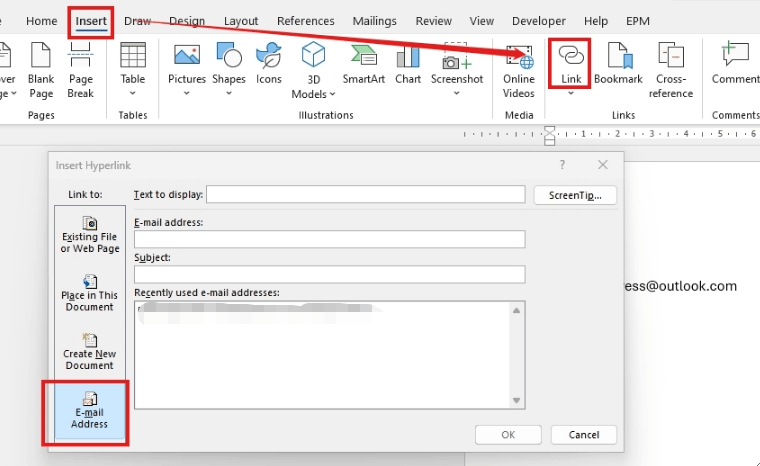Insert a Blank Page
This screenshot has width=760, height=466.
coord(41,70)
